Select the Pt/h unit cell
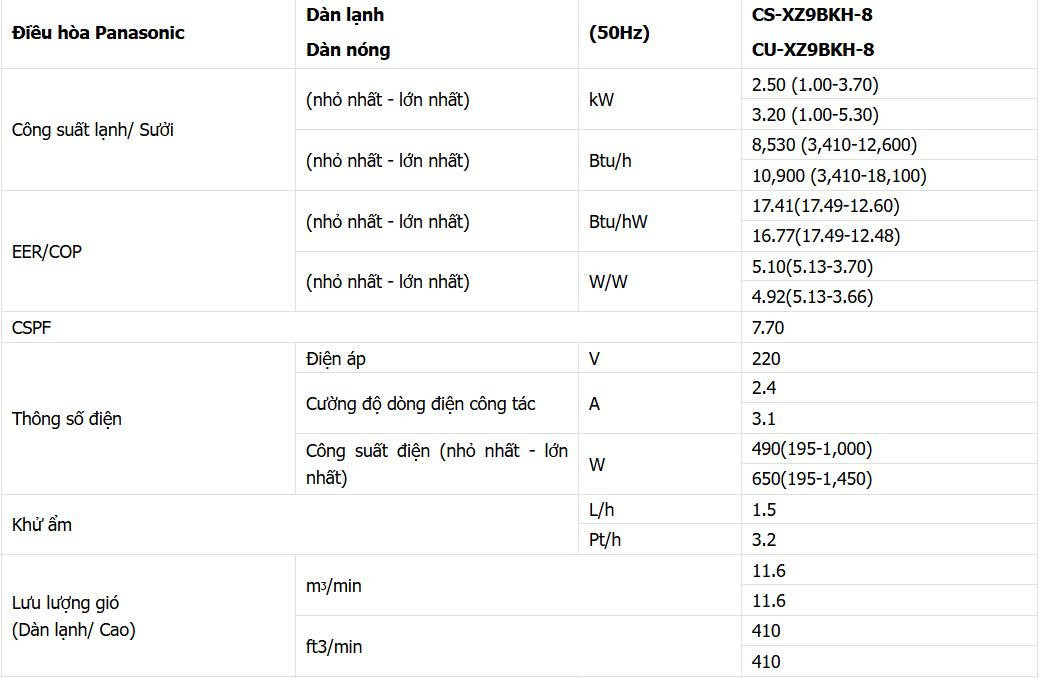1040x678 pixels. (605, 539)
